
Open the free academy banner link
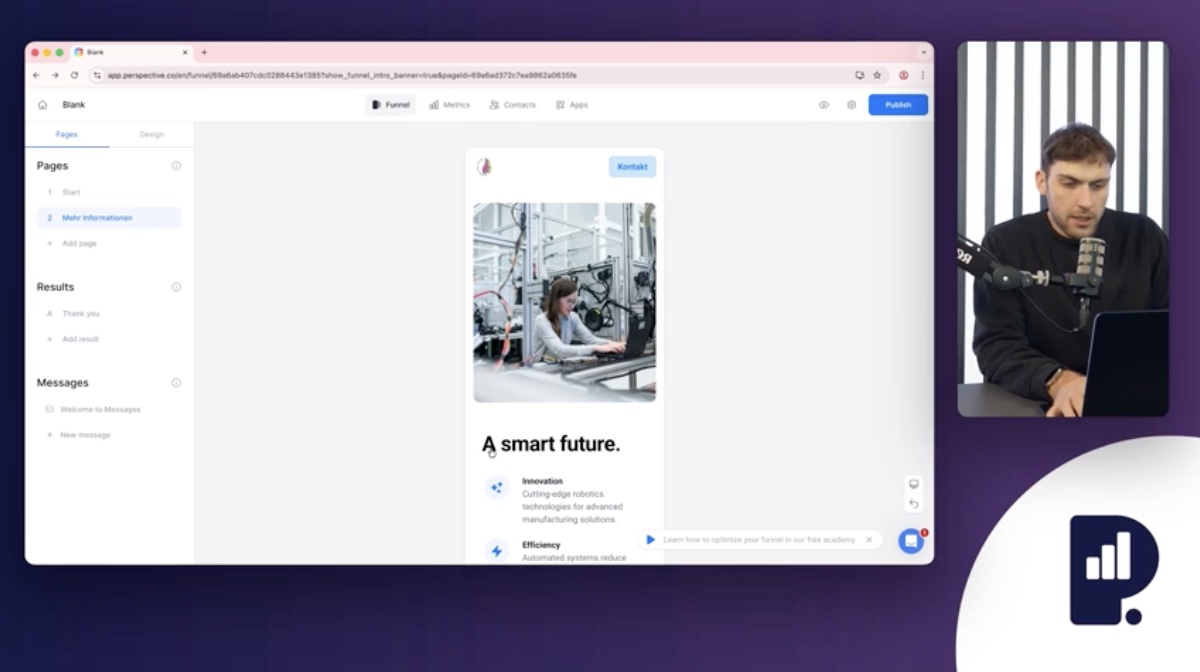coord(759,540)
